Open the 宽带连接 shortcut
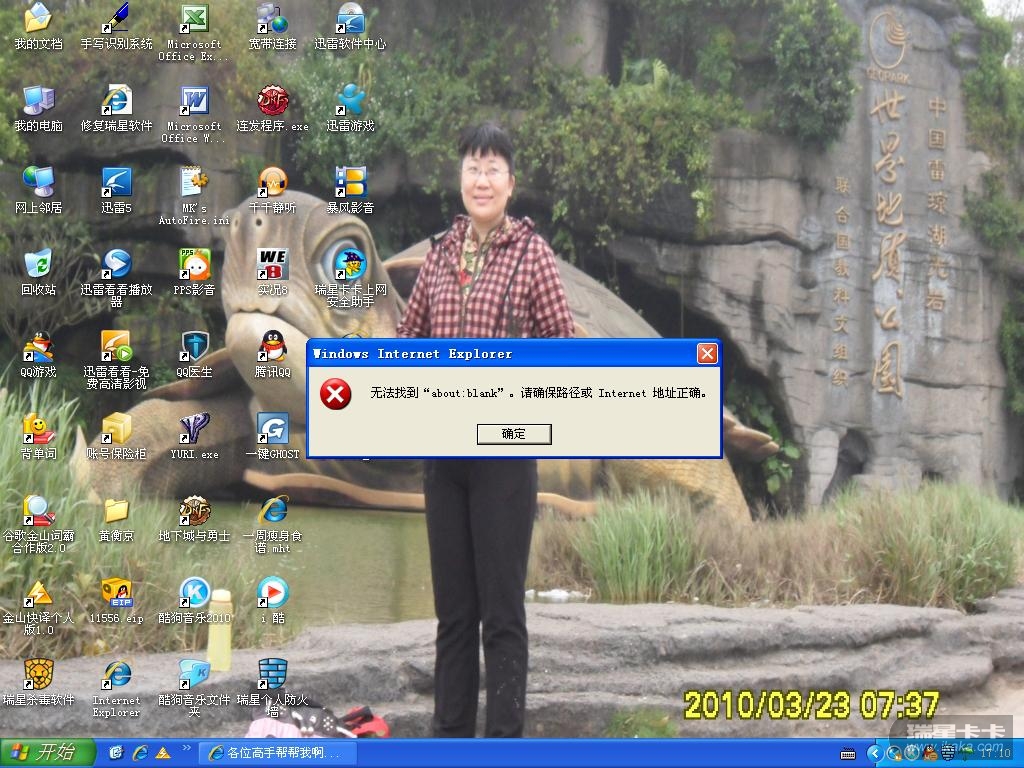Screen dimensions: 1024x768 click(272, 27)
